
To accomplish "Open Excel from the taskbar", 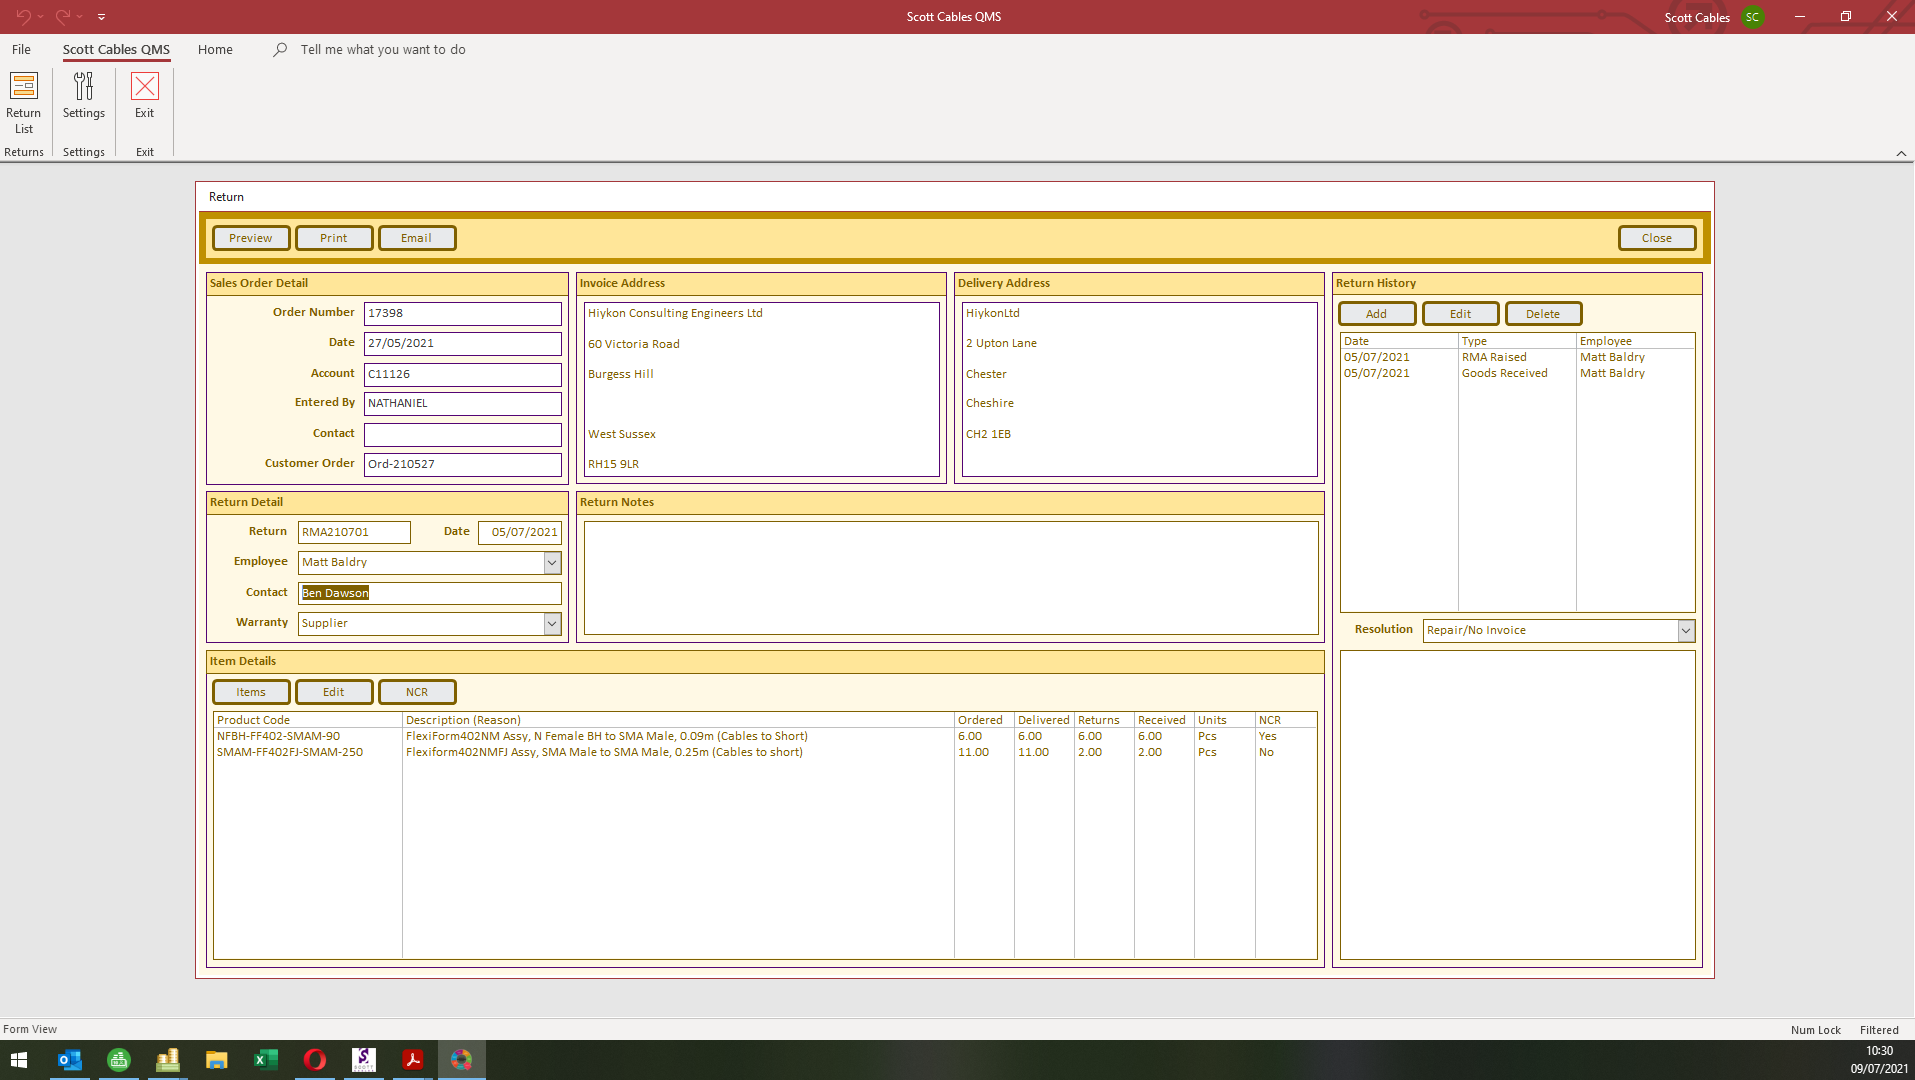I will coord(266,1060).
